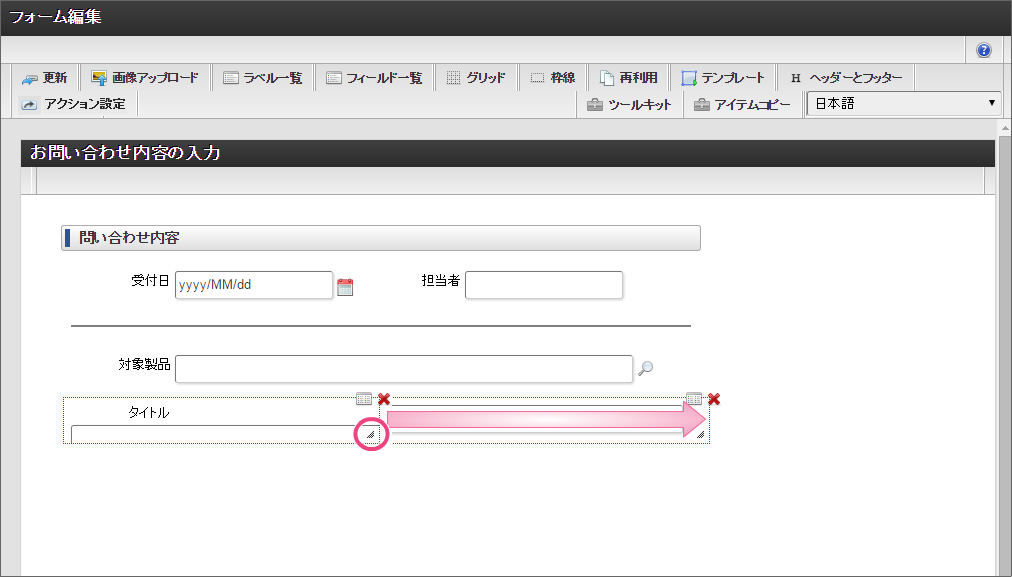
Task: Click the search magnifier beside 対象製品
Action: tap(645, 368)
